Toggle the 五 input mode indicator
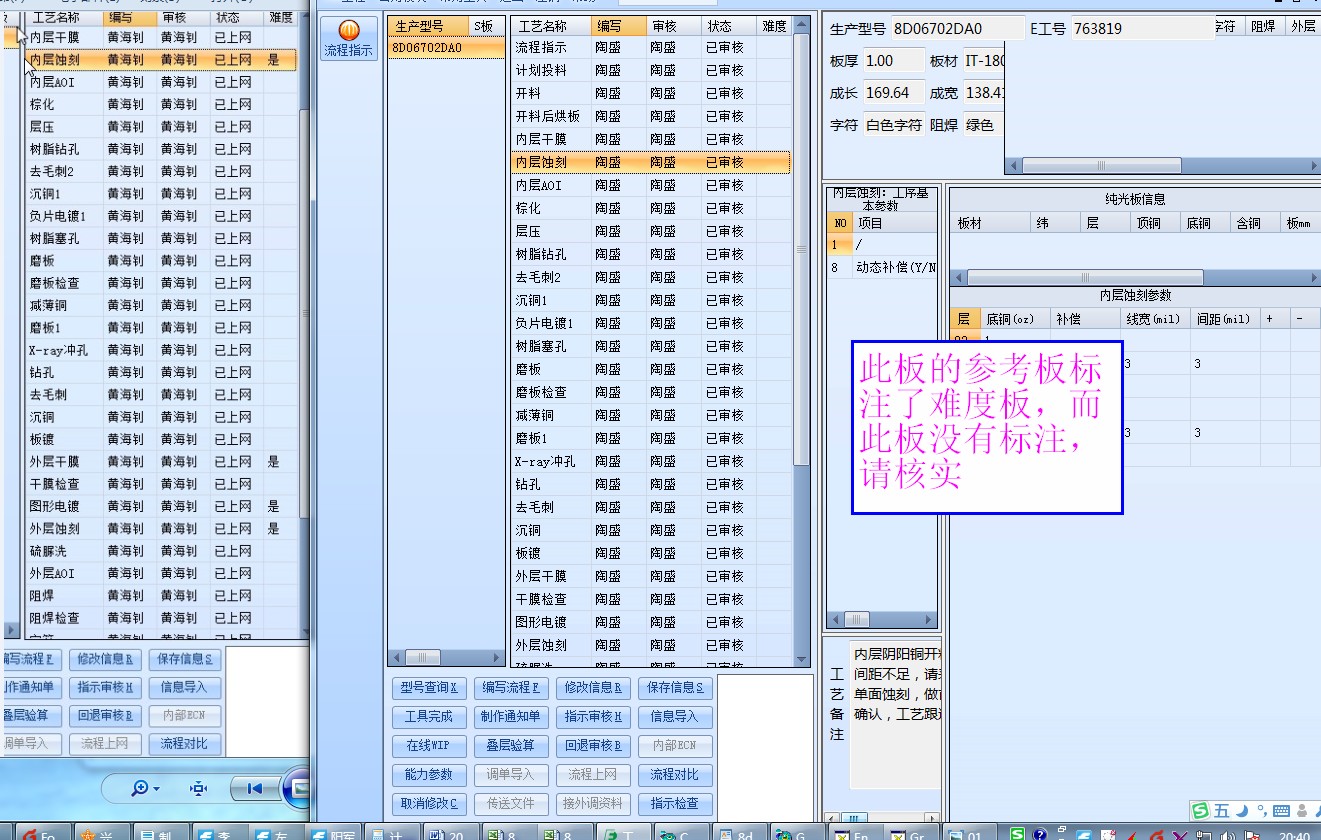This screenshot has height=840, width=1321. coord(1221,810)
